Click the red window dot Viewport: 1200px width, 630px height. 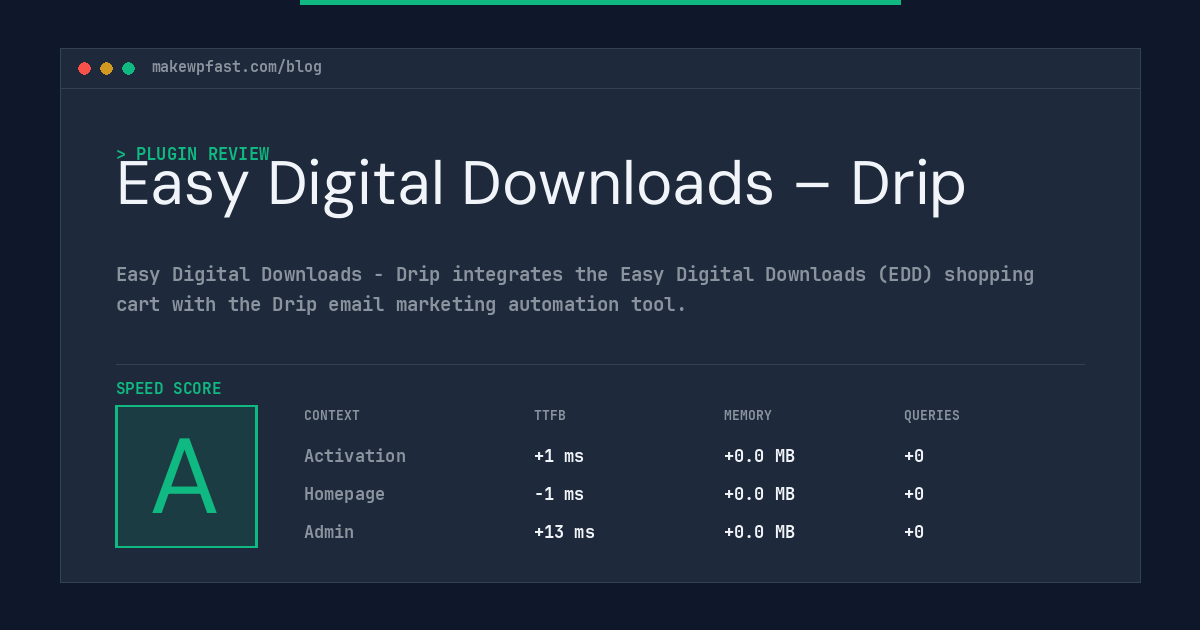click(84, 68)
